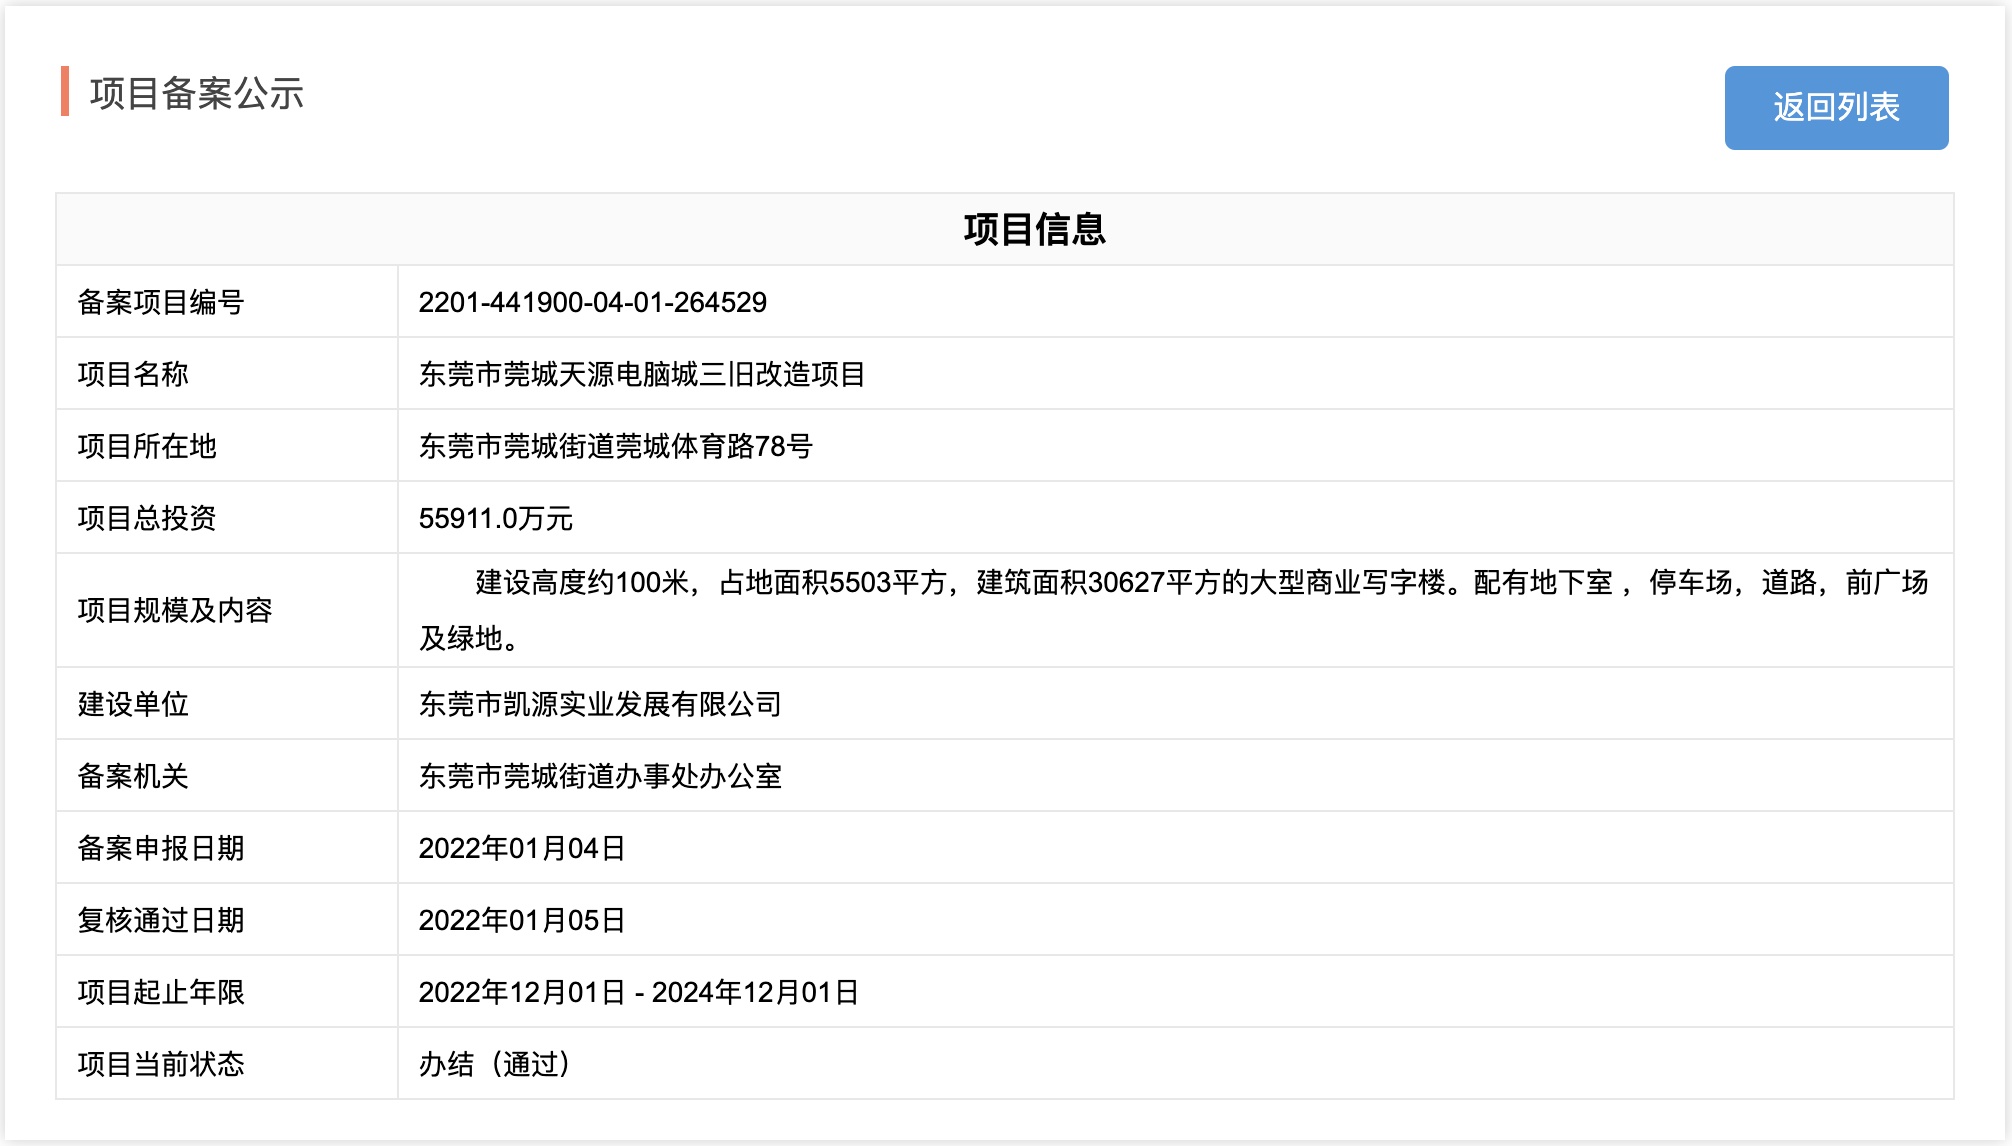Click the 项目起止年限 label cell
The image size is (2012, 1146).
click(227, 992)
